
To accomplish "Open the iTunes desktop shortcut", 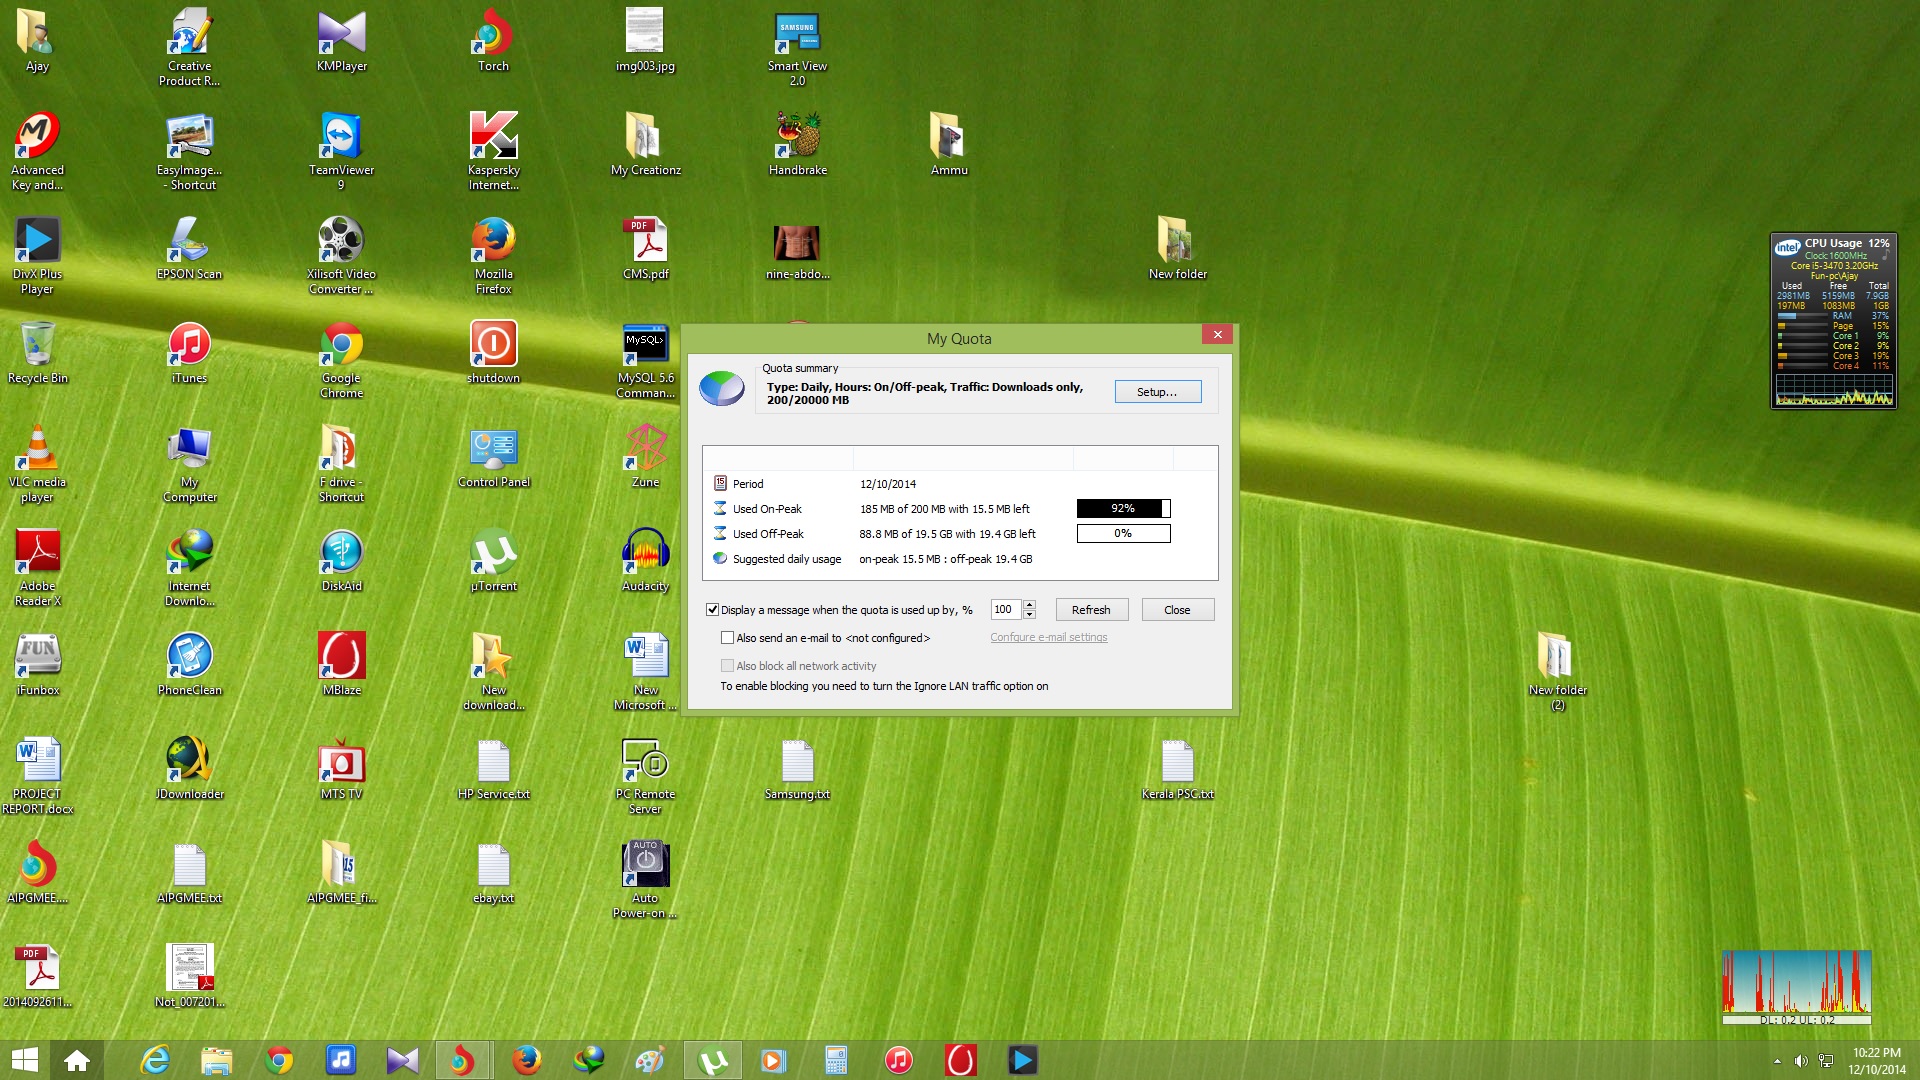I will (x=189, y=353).
